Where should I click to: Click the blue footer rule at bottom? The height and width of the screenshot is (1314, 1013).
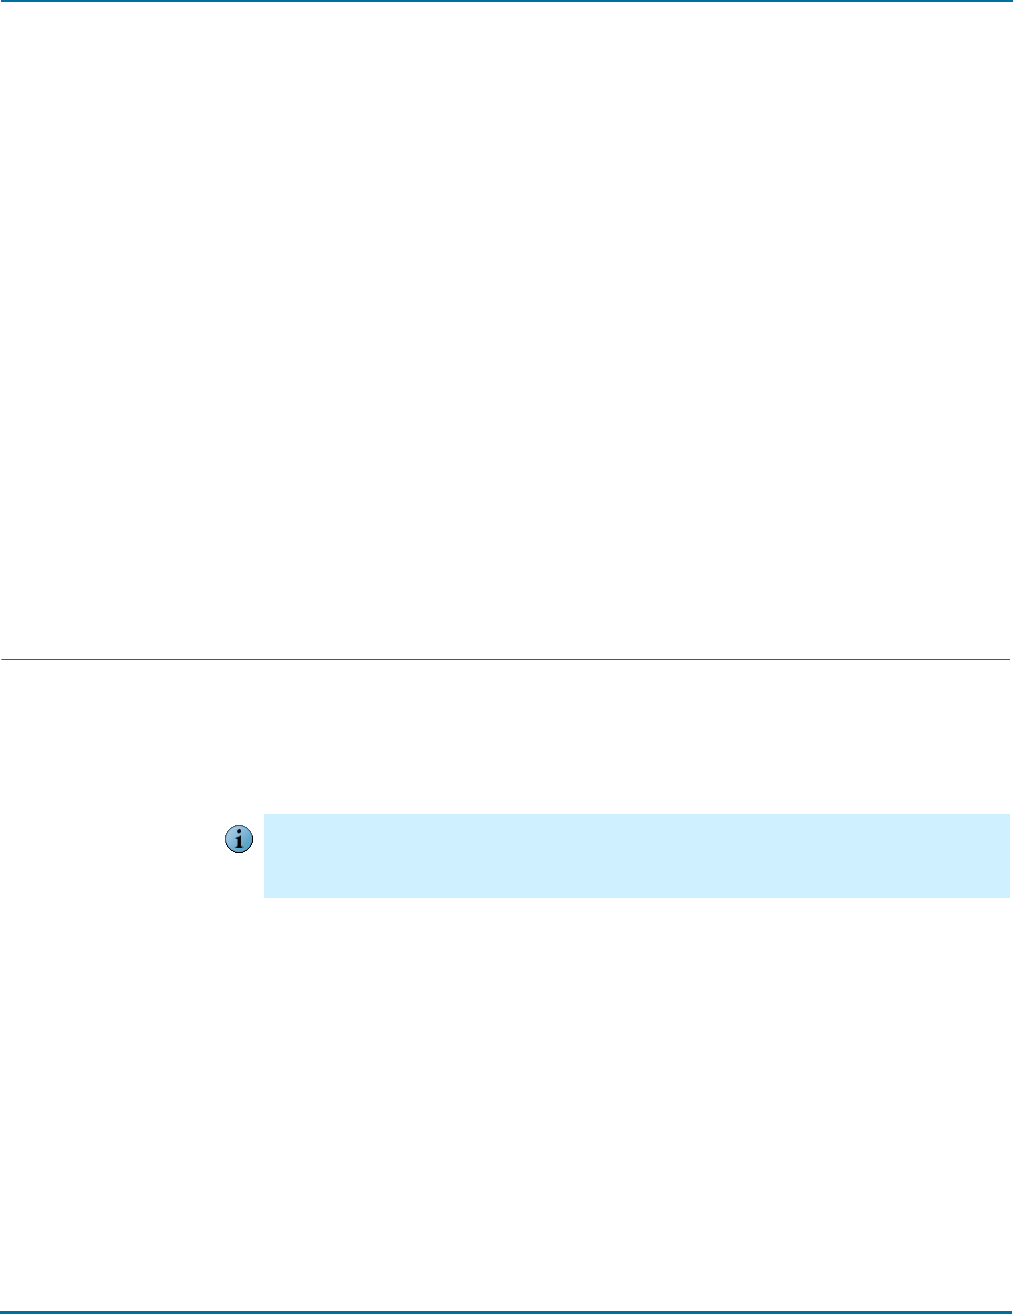[x=505, y=1311]
